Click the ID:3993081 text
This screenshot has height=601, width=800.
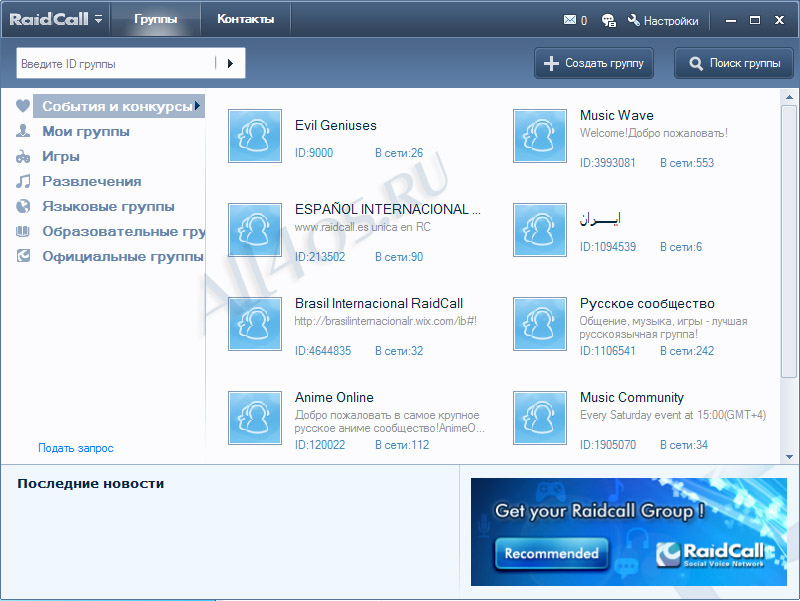(x=608, y=163)
